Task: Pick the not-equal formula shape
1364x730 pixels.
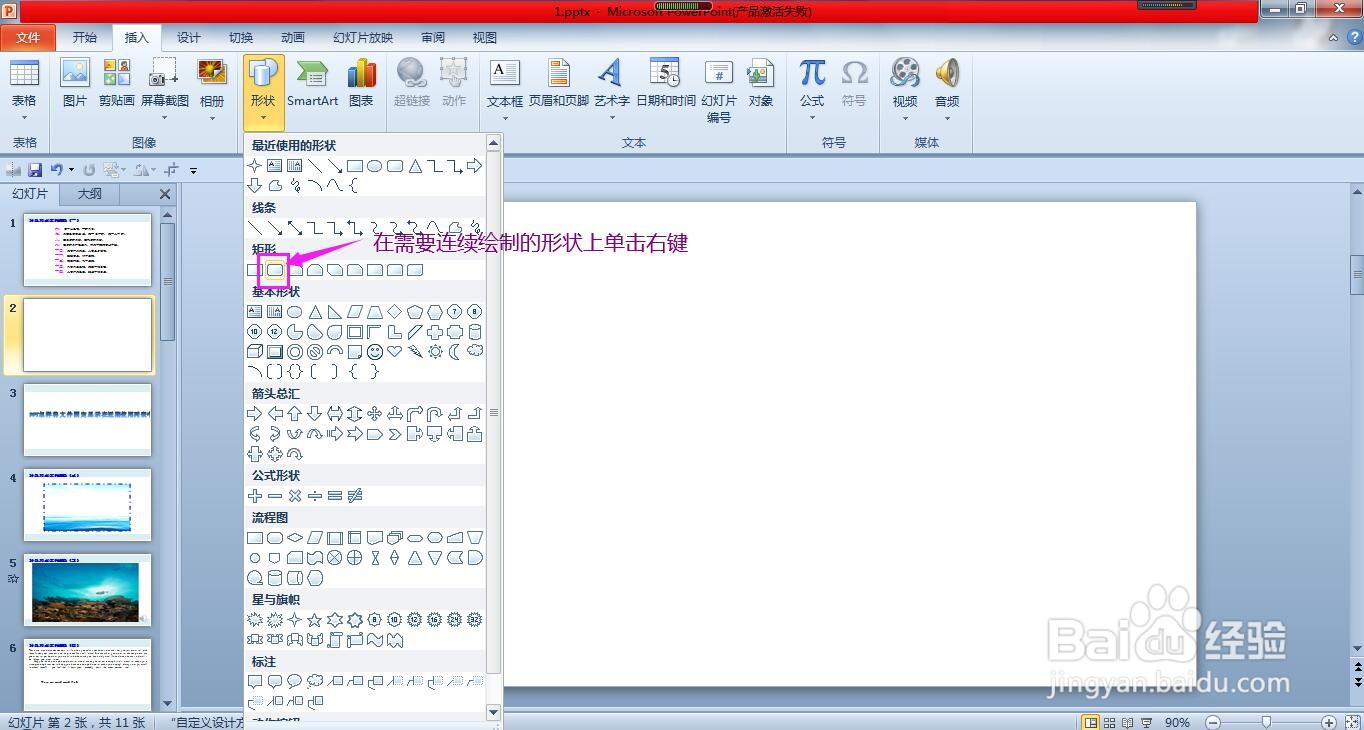Action: click(355, 496)
